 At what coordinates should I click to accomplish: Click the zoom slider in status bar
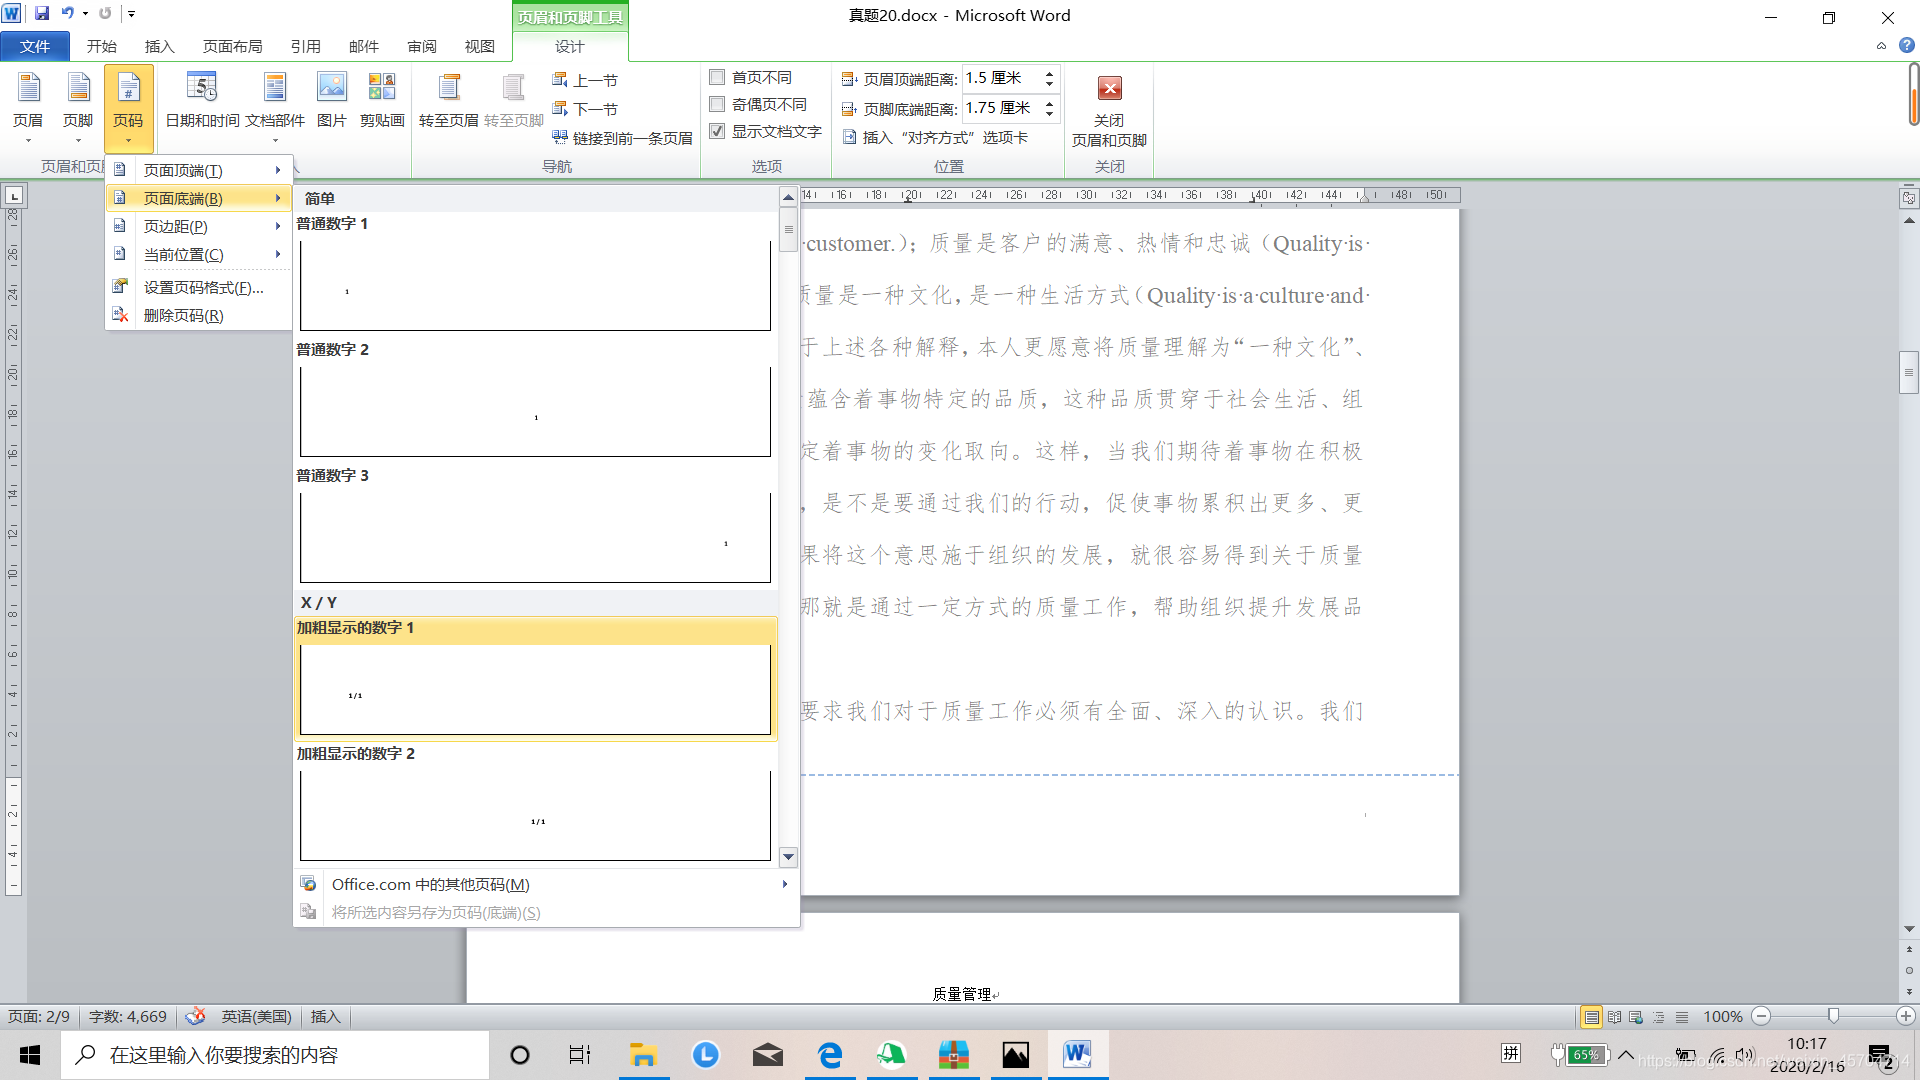pos(1833,1016)
